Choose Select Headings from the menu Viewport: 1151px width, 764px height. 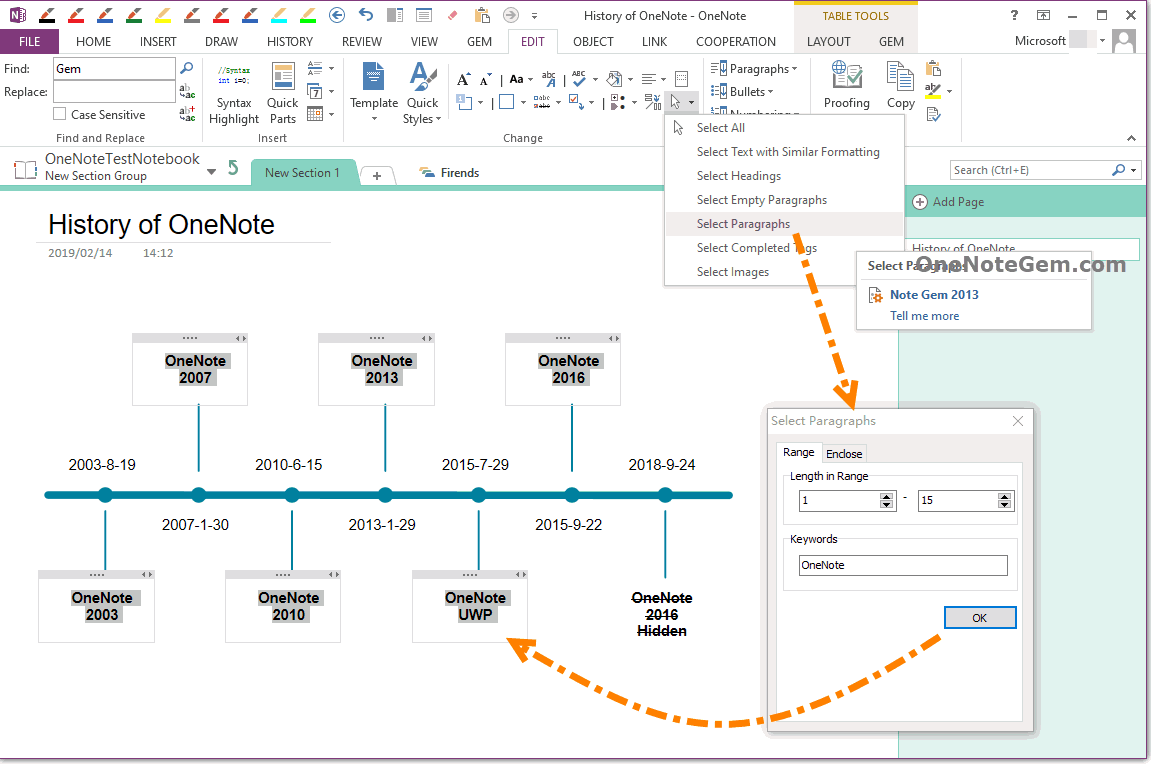pos(738,176)
